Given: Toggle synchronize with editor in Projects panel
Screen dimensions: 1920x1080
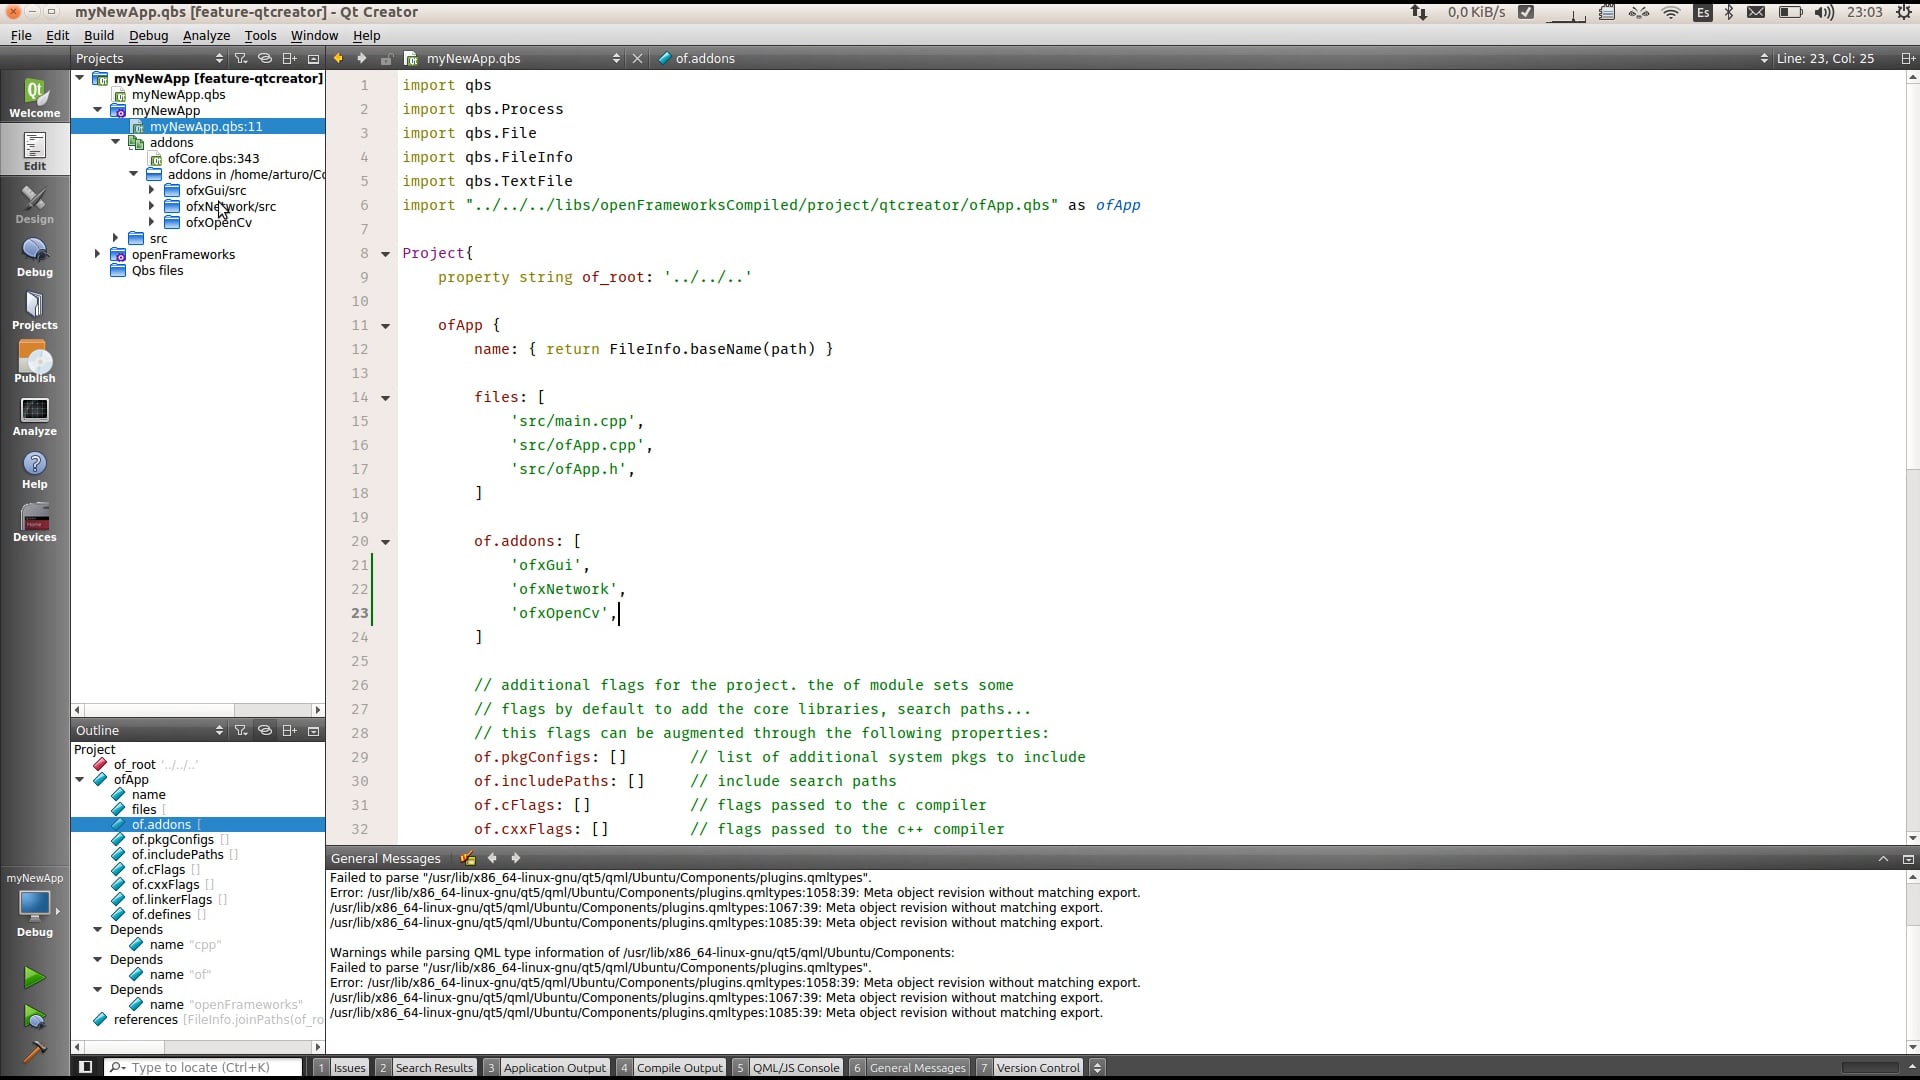Looking at the screenshot, I should (x=265, y=57).
